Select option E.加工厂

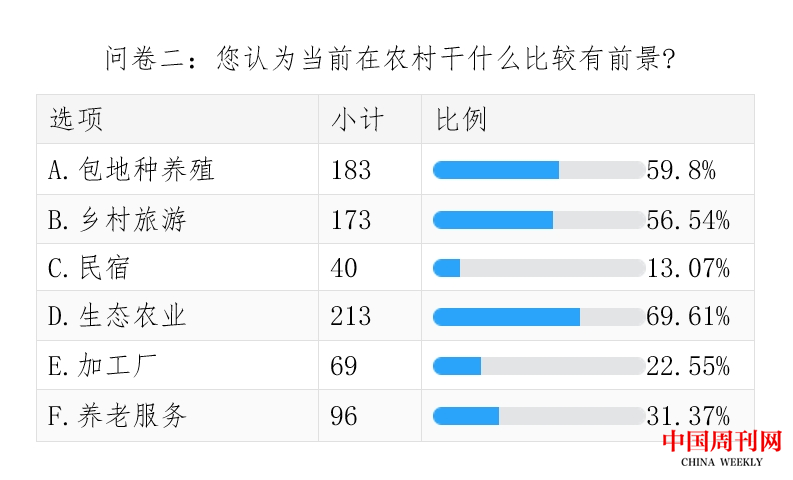tap(103, 366)
